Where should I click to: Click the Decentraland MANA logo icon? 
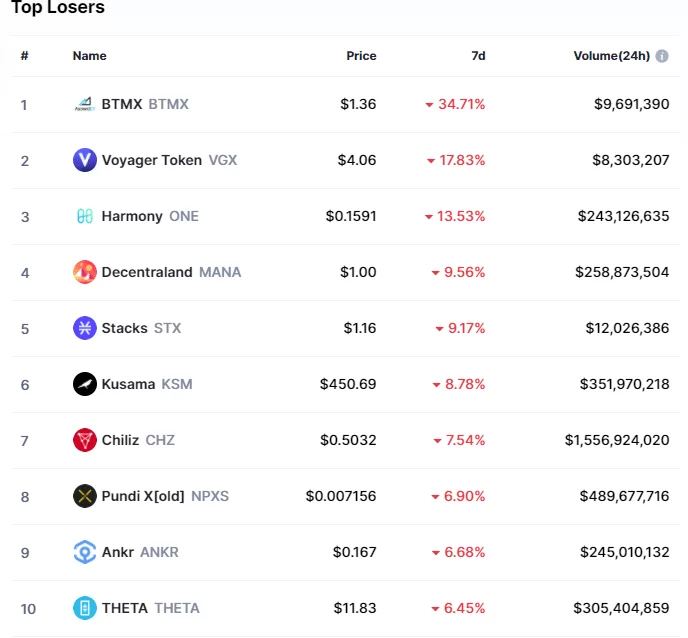click(85, 272)
